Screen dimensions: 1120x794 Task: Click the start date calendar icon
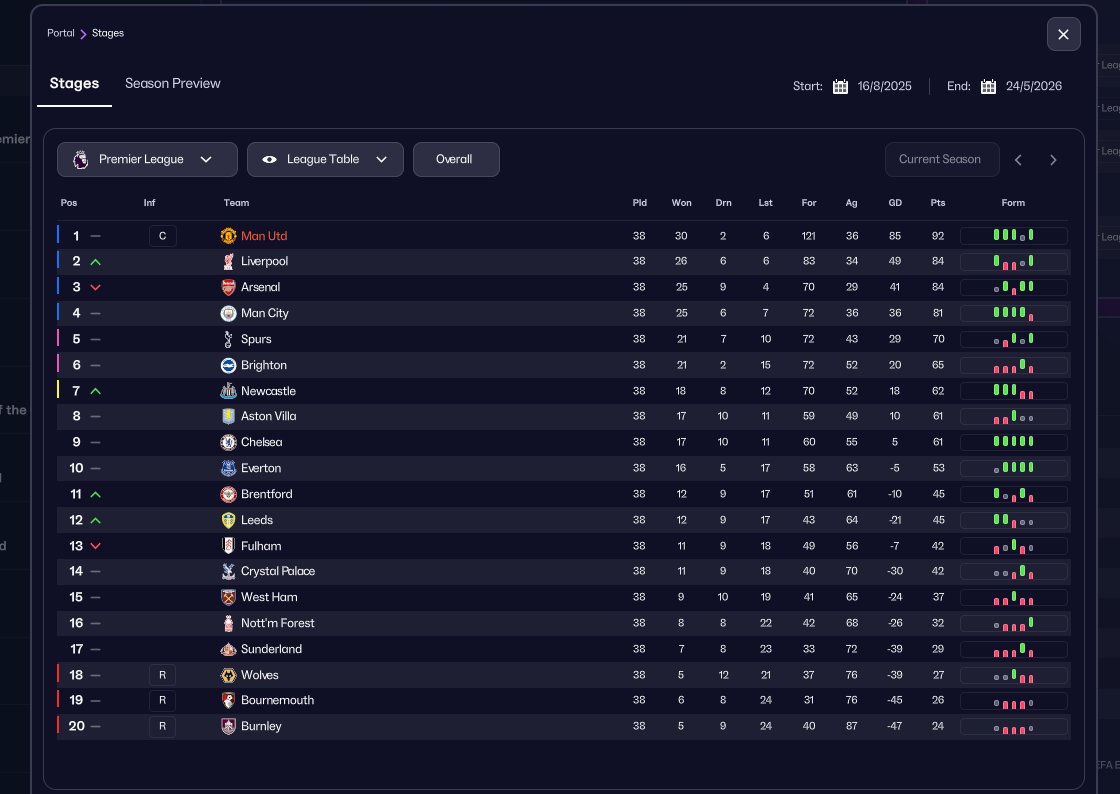840,86
